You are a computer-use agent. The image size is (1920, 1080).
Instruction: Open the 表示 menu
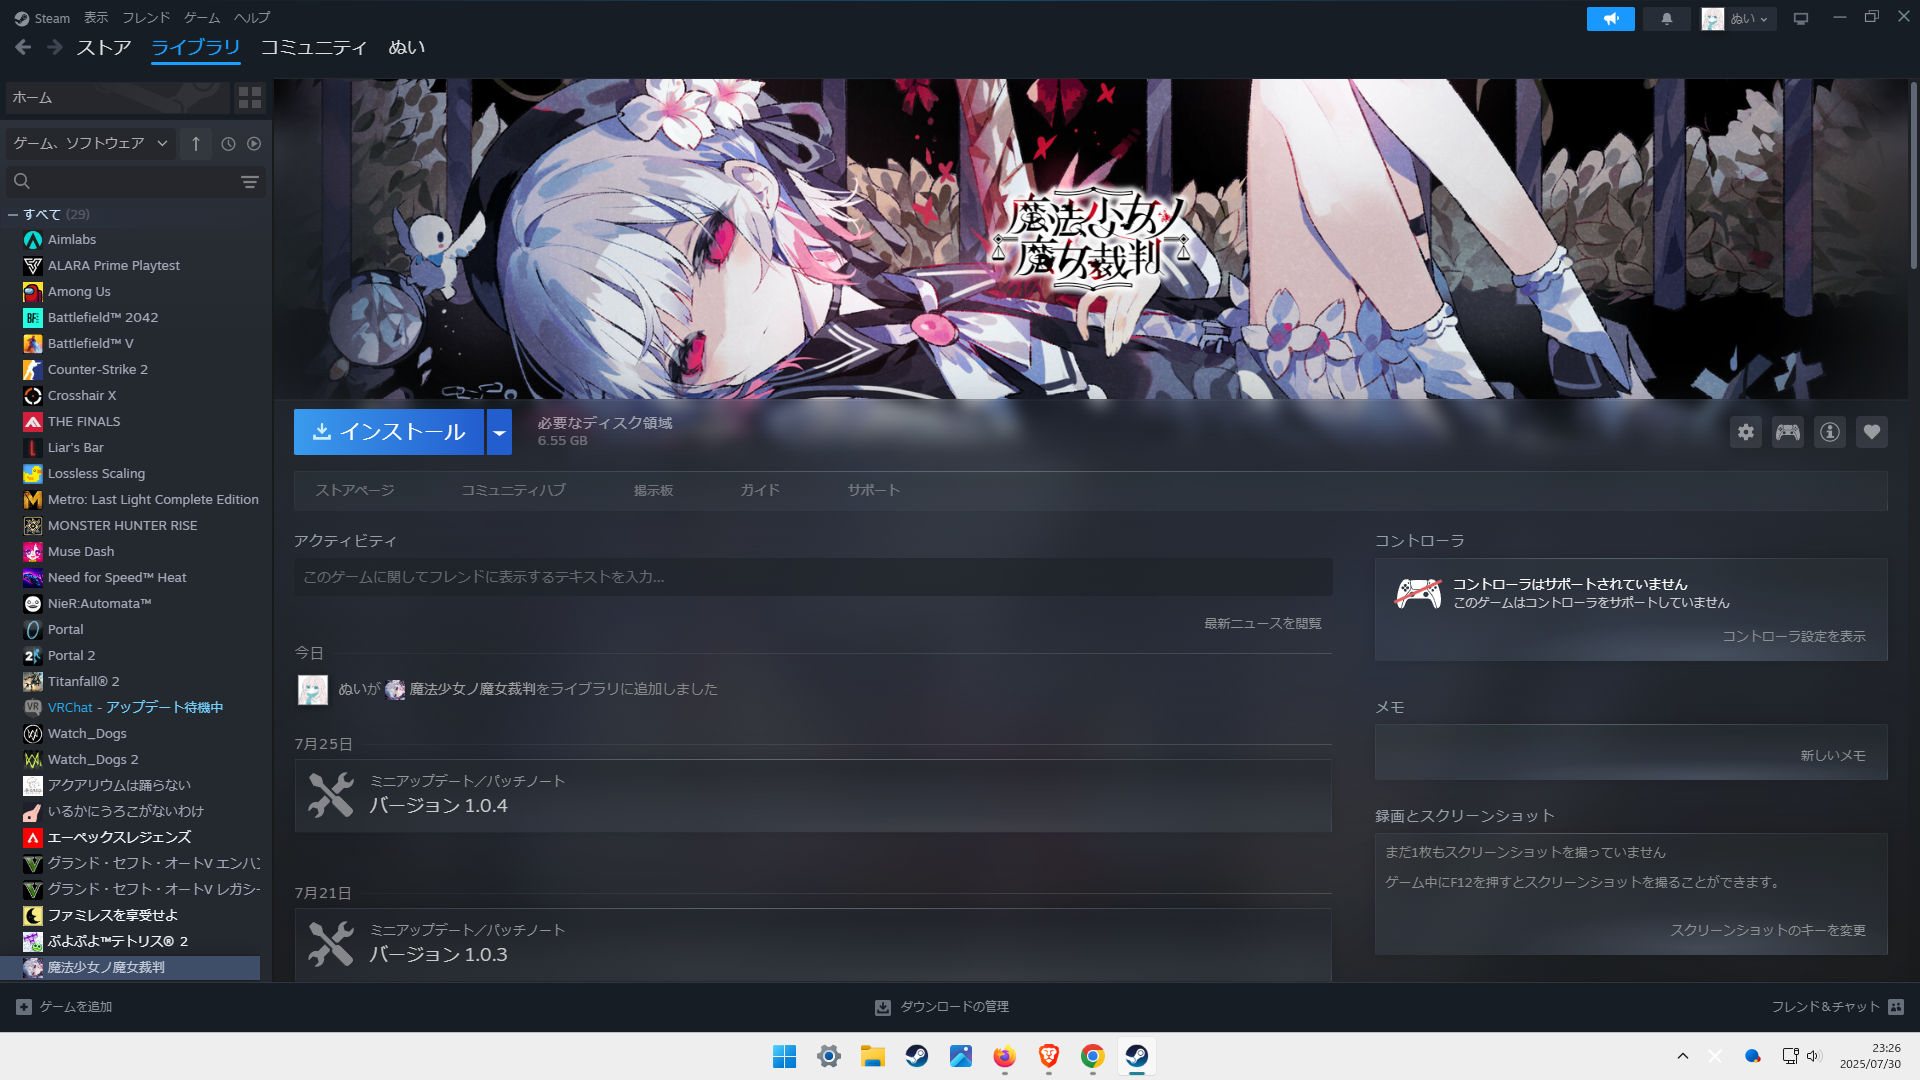96,18
